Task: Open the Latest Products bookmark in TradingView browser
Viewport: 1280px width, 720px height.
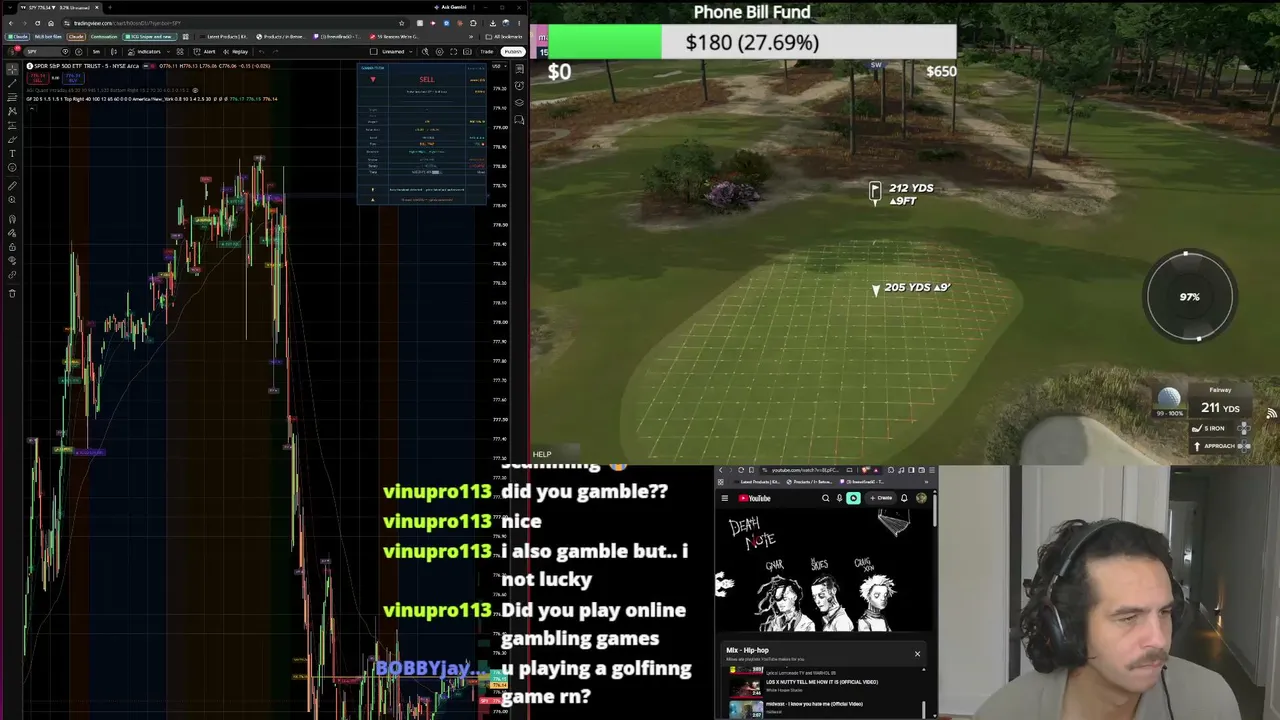Action: 224,37
